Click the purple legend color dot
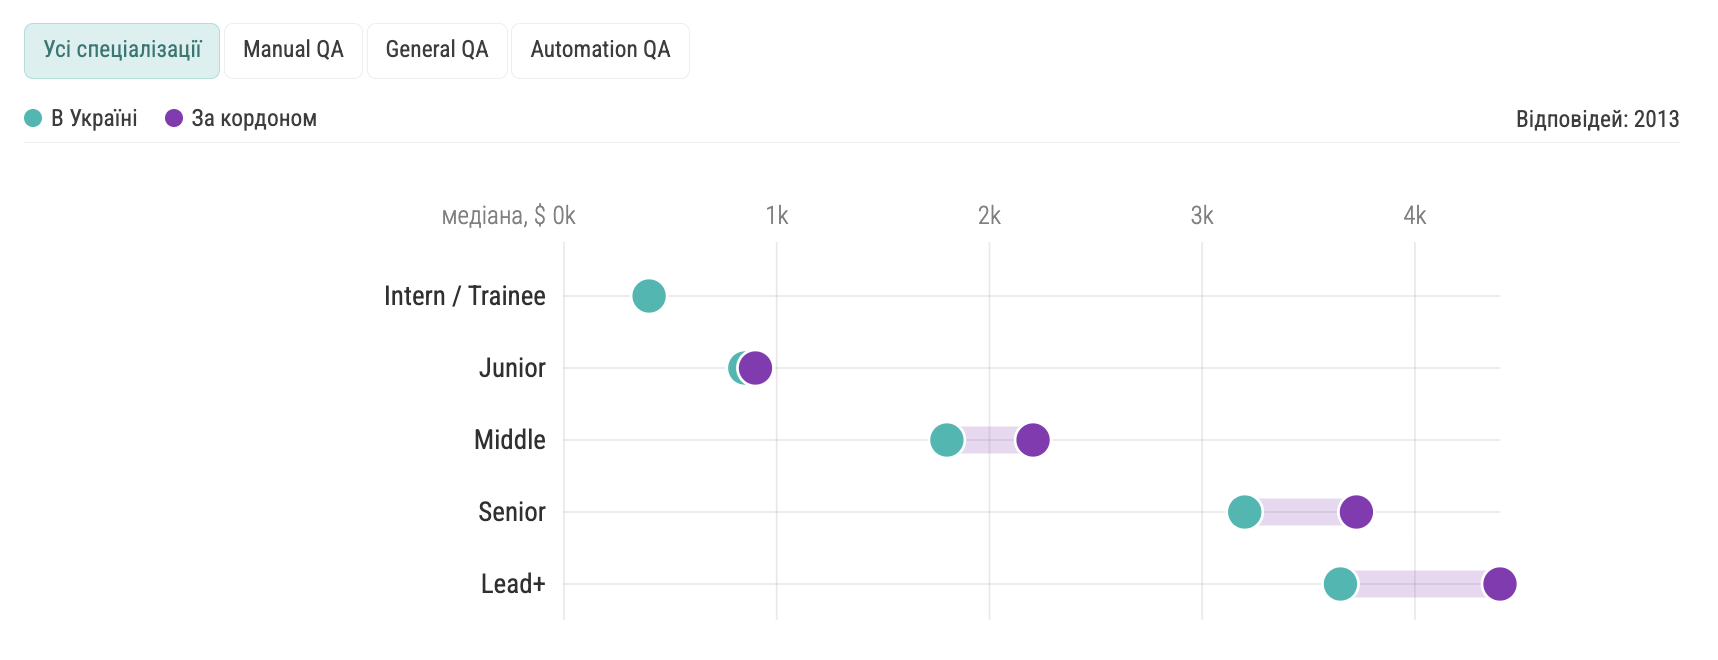The width and height of the screenshot is (1718, 660). [174, 118]
